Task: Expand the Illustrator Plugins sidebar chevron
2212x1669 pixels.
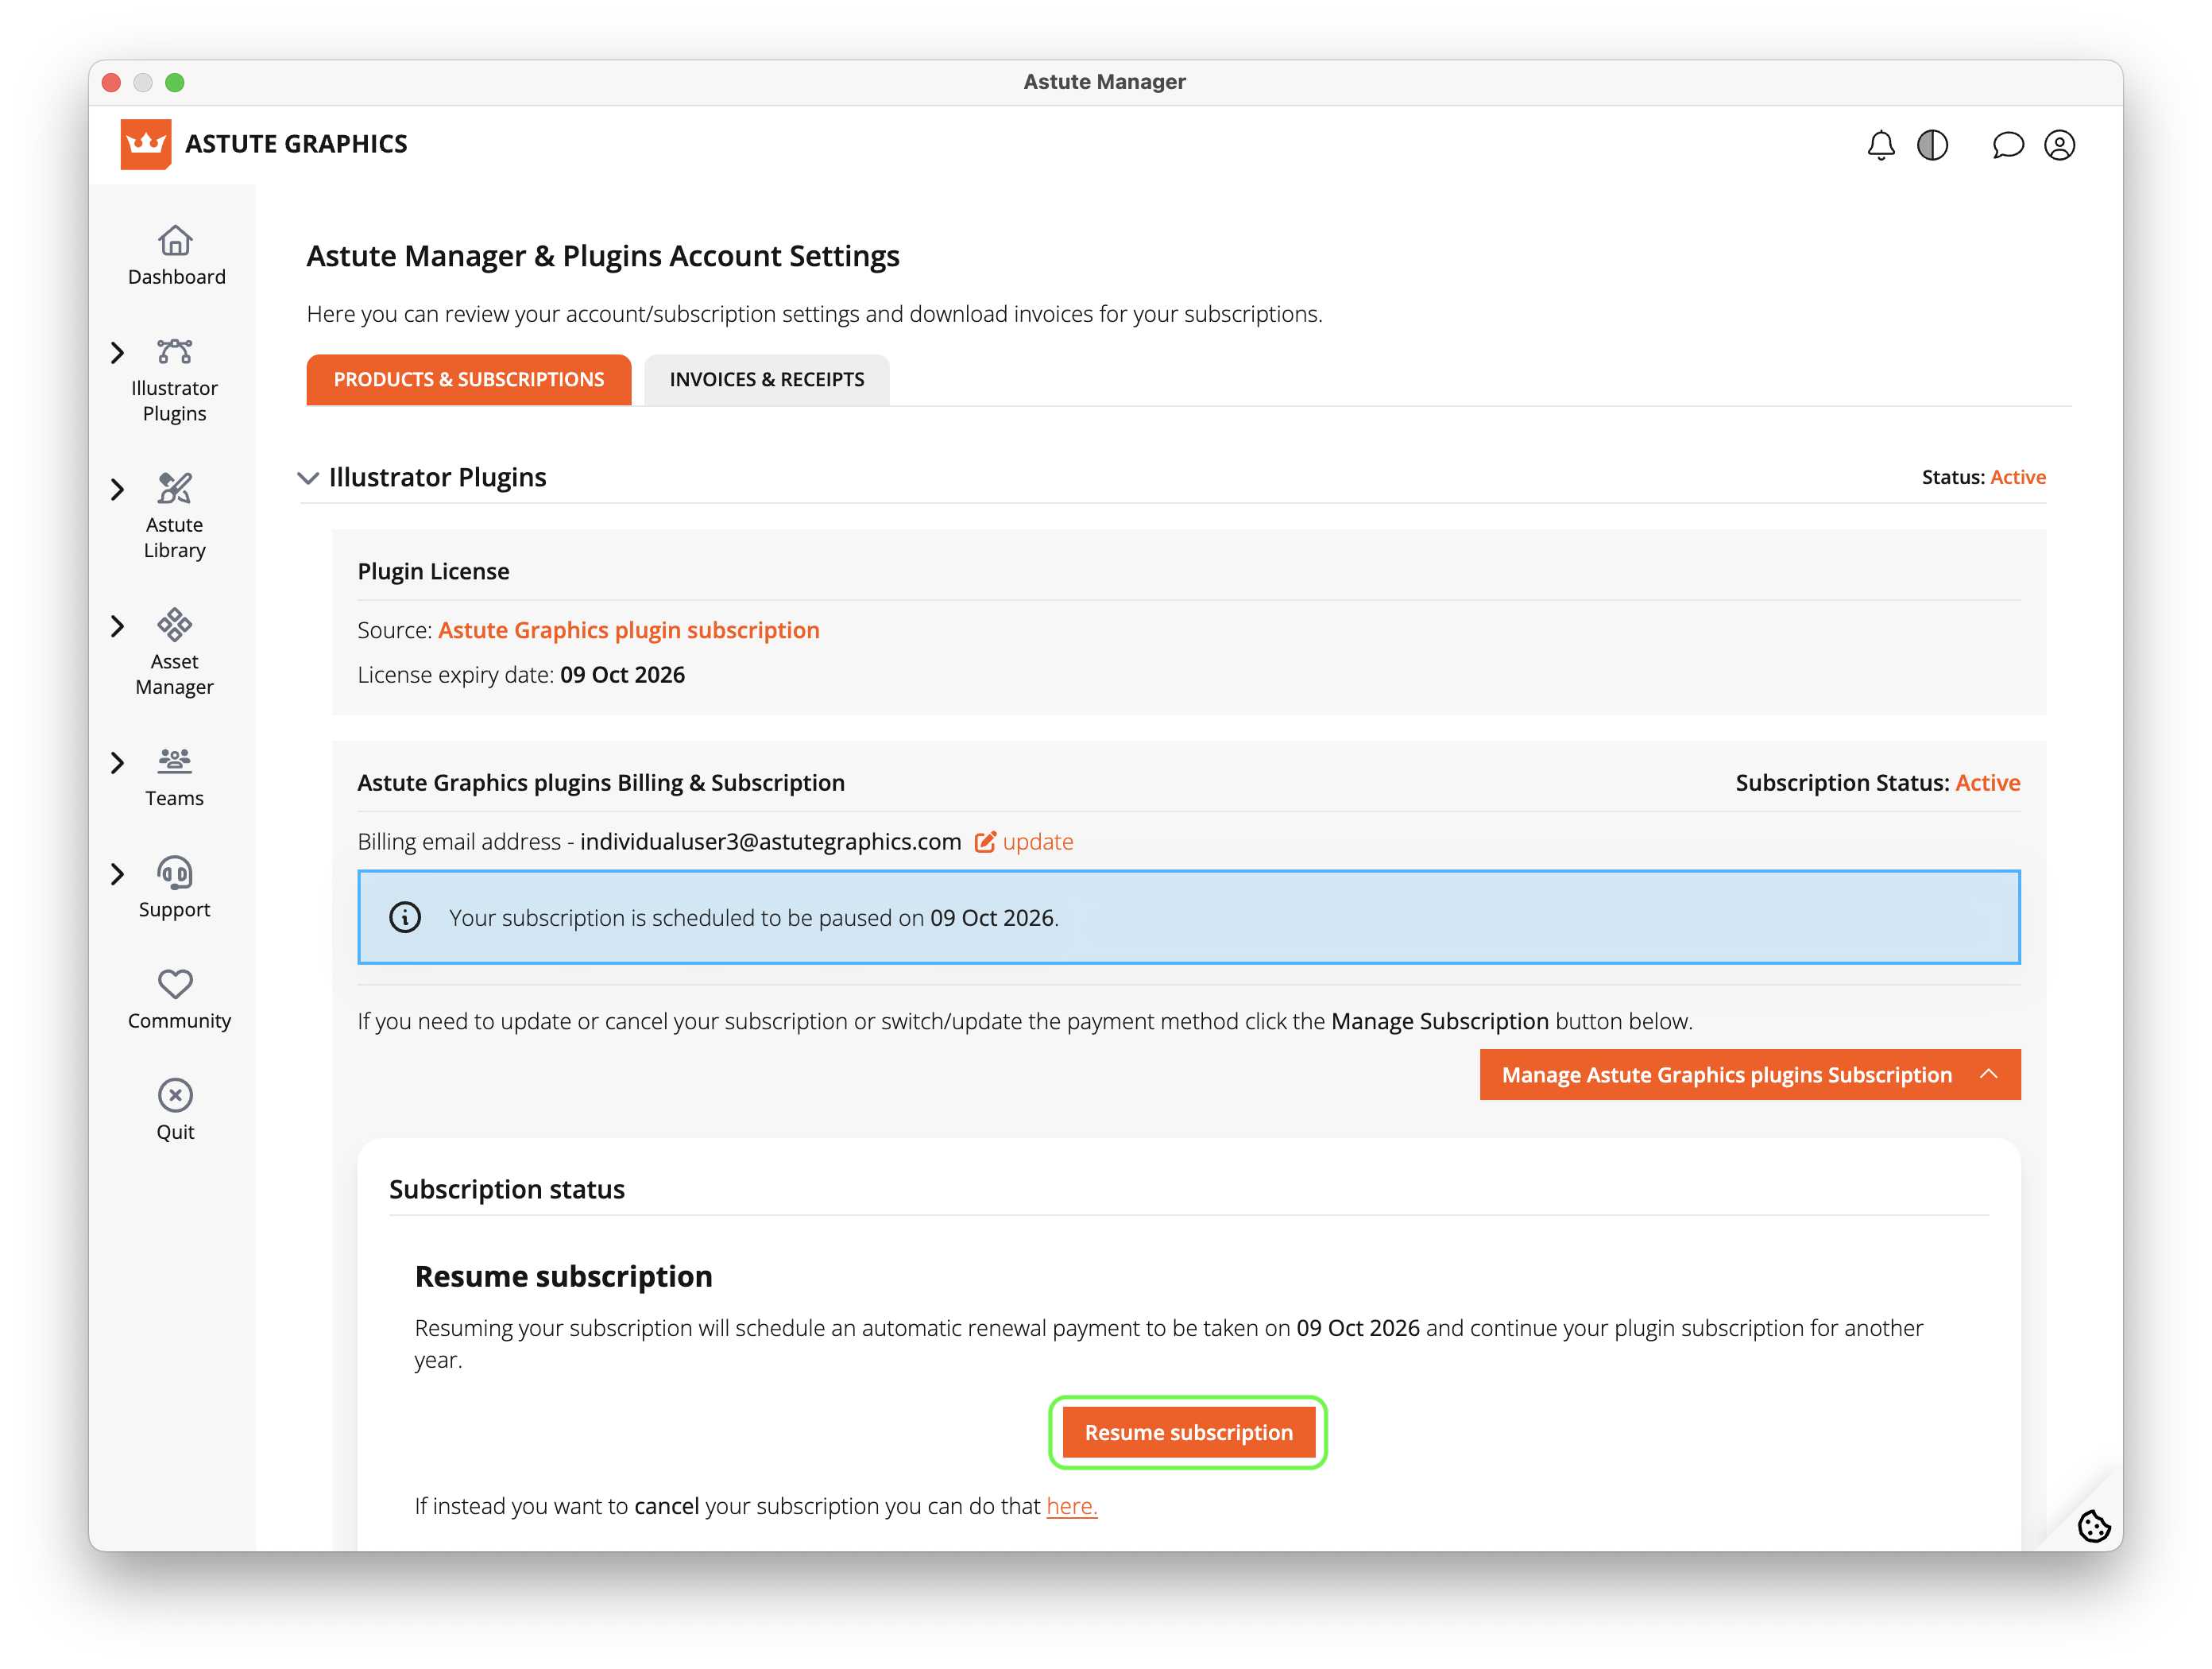Action: coord(118,353)
